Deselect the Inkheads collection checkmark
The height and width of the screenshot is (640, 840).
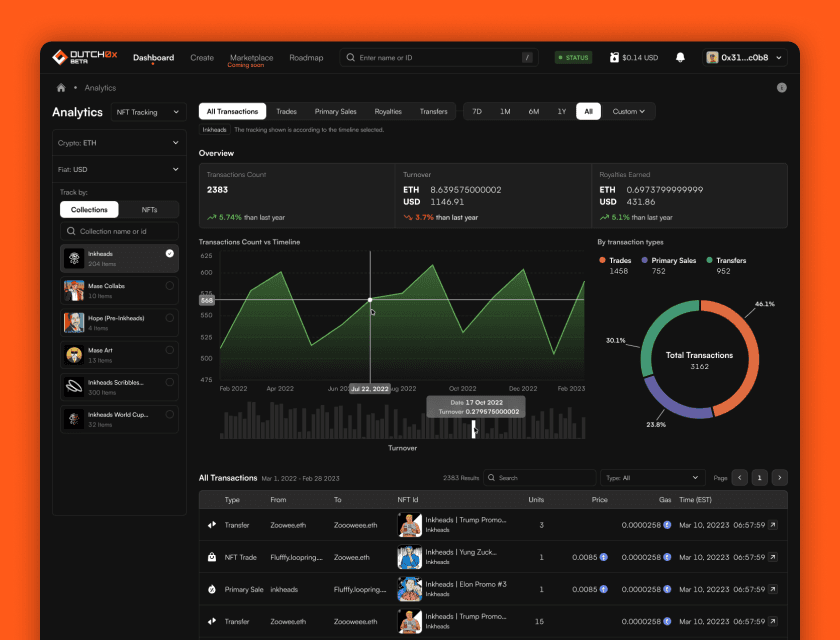(169, 253)
